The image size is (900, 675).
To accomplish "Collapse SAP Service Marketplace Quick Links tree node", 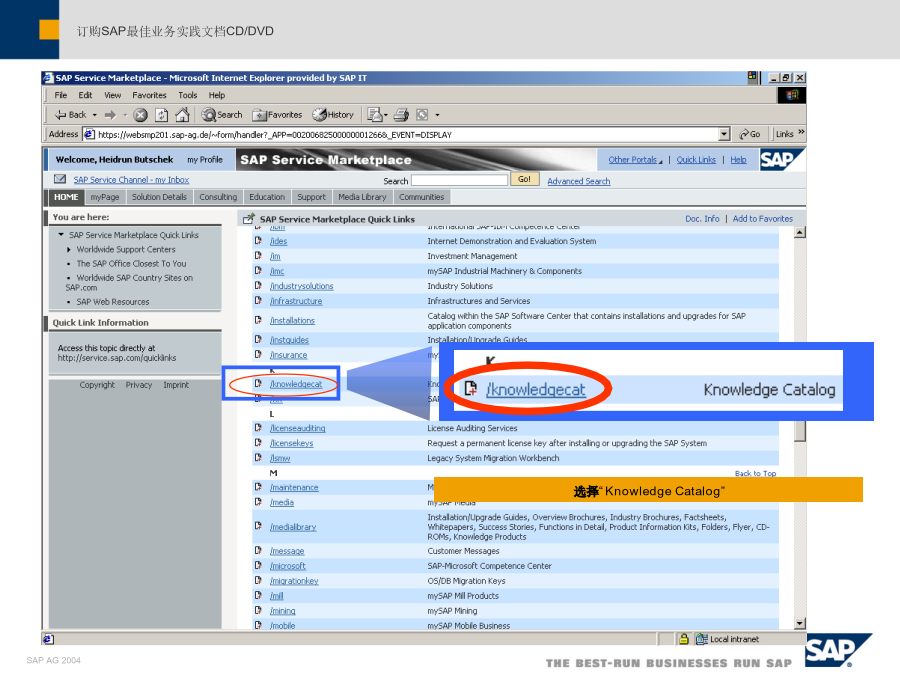I will 61,234.
